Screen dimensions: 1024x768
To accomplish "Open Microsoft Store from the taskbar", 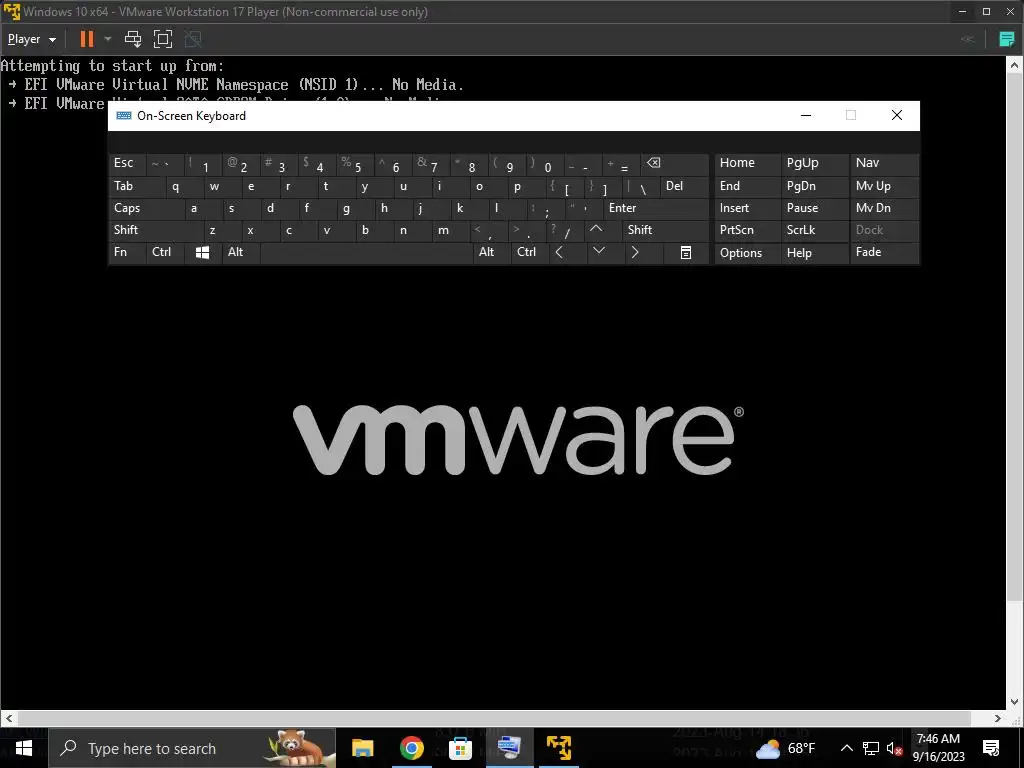I will tap(460, 748).
